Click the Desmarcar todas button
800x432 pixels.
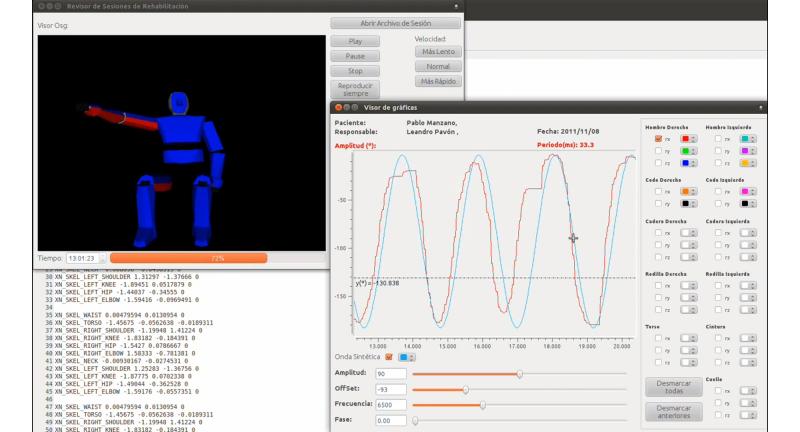tap(671, 388)
